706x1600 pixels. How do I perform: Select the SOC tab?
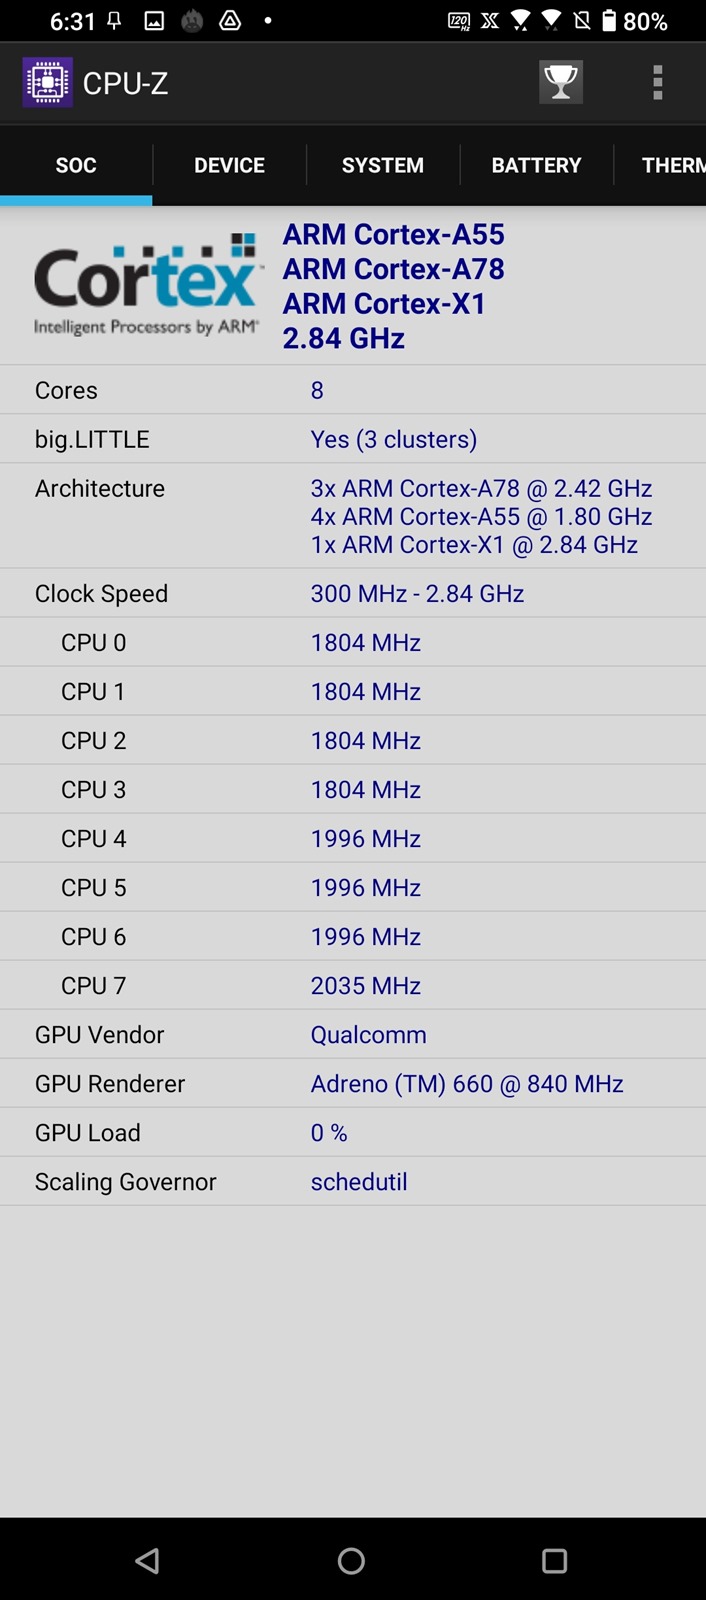(x=76, y=165)
